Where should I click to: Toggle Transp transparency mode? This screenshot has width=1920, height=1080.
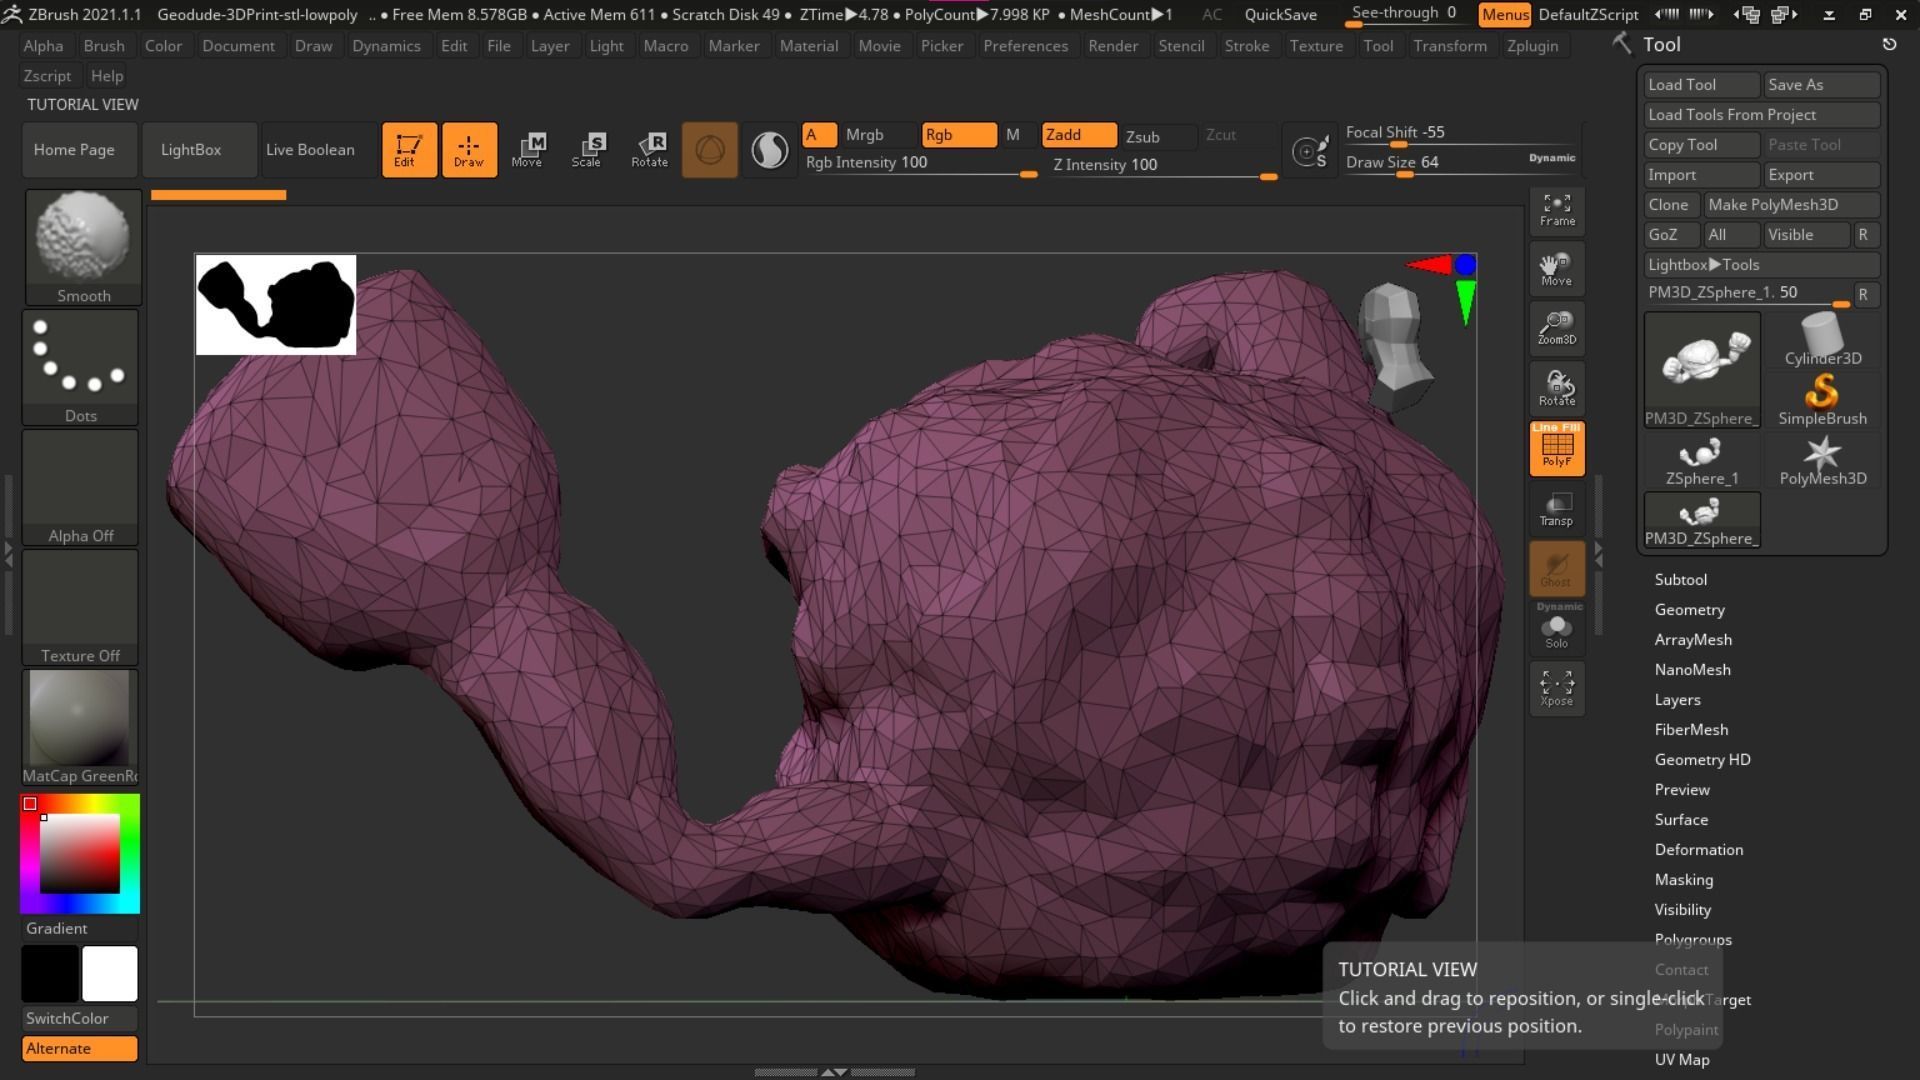1557,508
